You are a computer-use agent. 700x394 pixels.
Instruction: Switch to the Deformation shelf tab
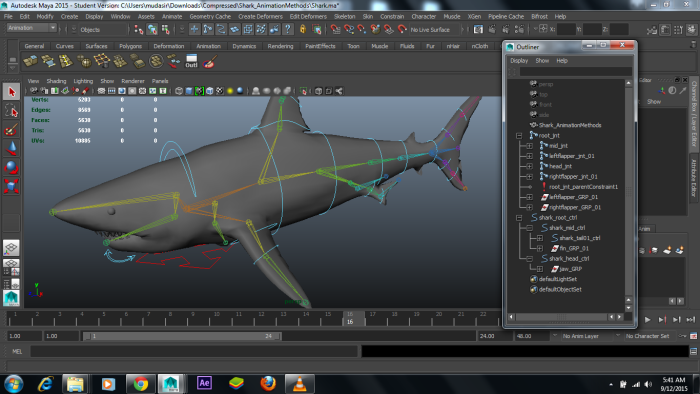(169, 46)
